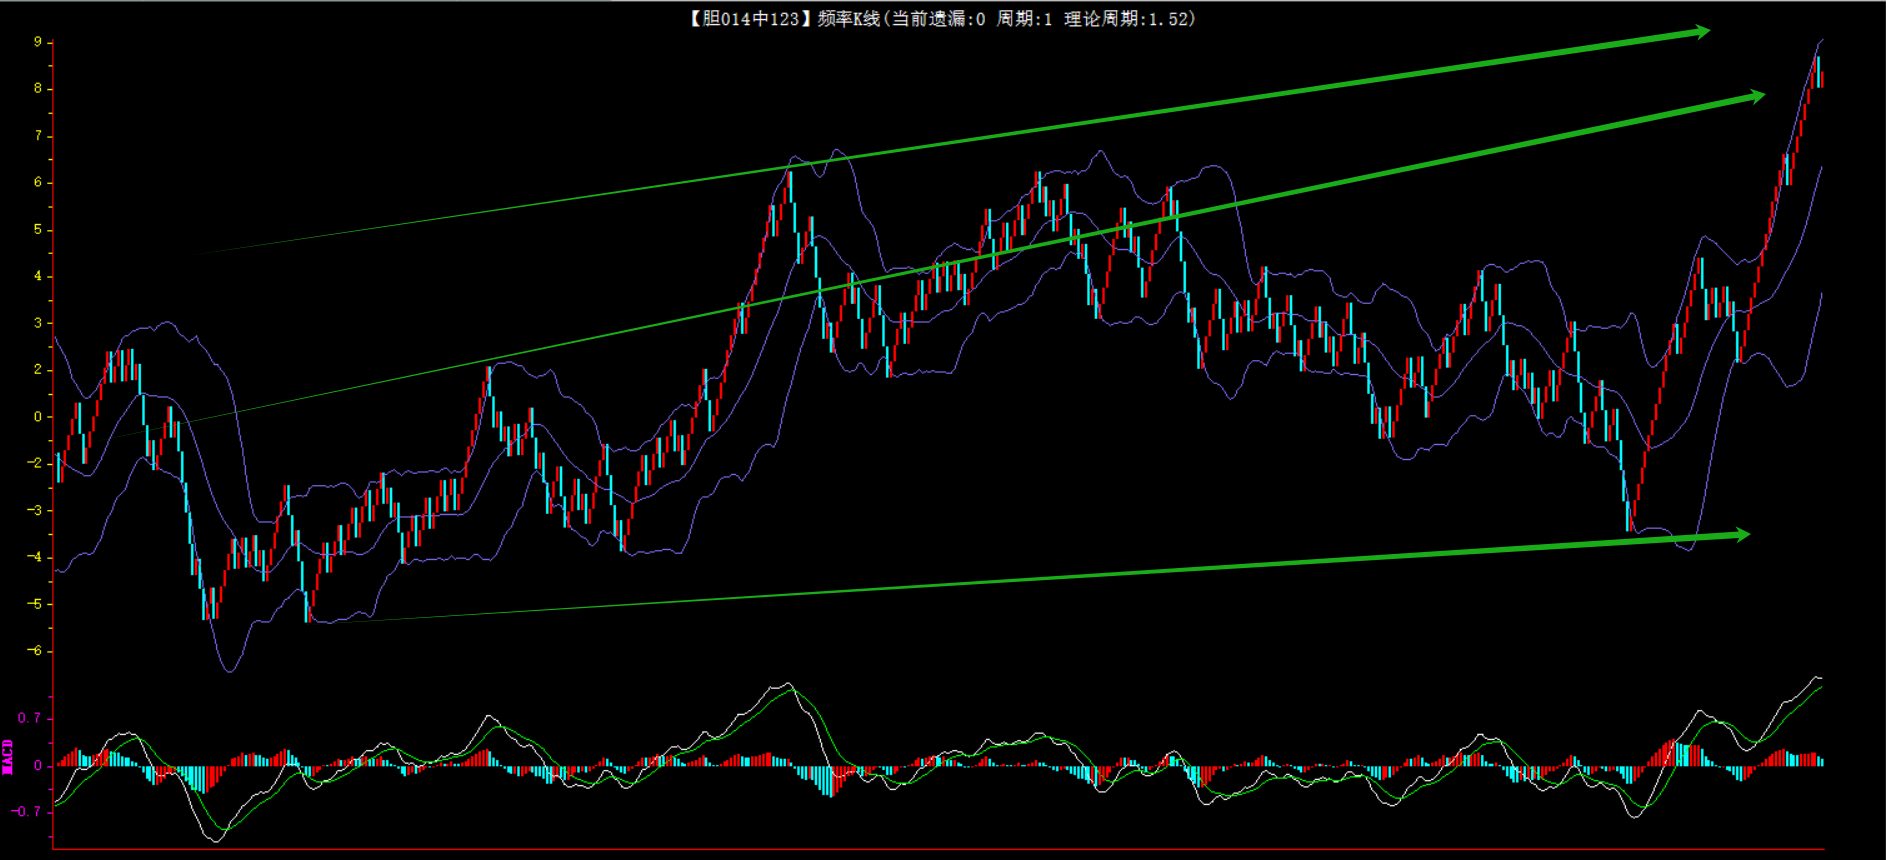Click the bottom green trend arrowhead

point(1740,535)
